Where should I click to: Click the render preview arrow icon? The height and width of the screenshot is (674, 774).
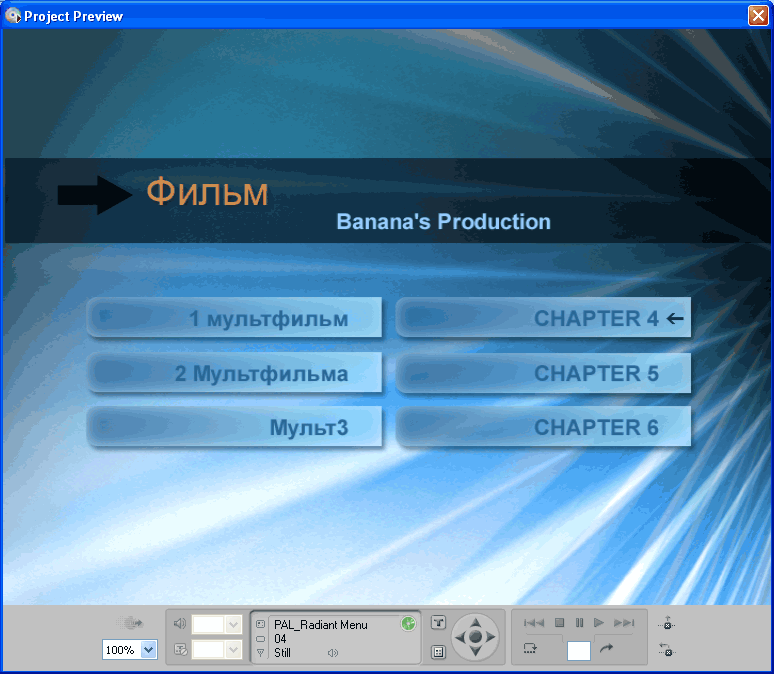129,623
